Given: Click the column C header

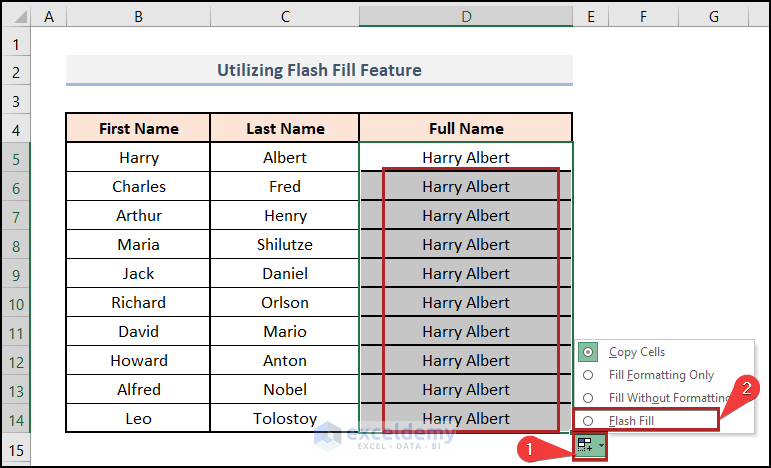Looking at the screenshot, I should (x=285, y=16).
